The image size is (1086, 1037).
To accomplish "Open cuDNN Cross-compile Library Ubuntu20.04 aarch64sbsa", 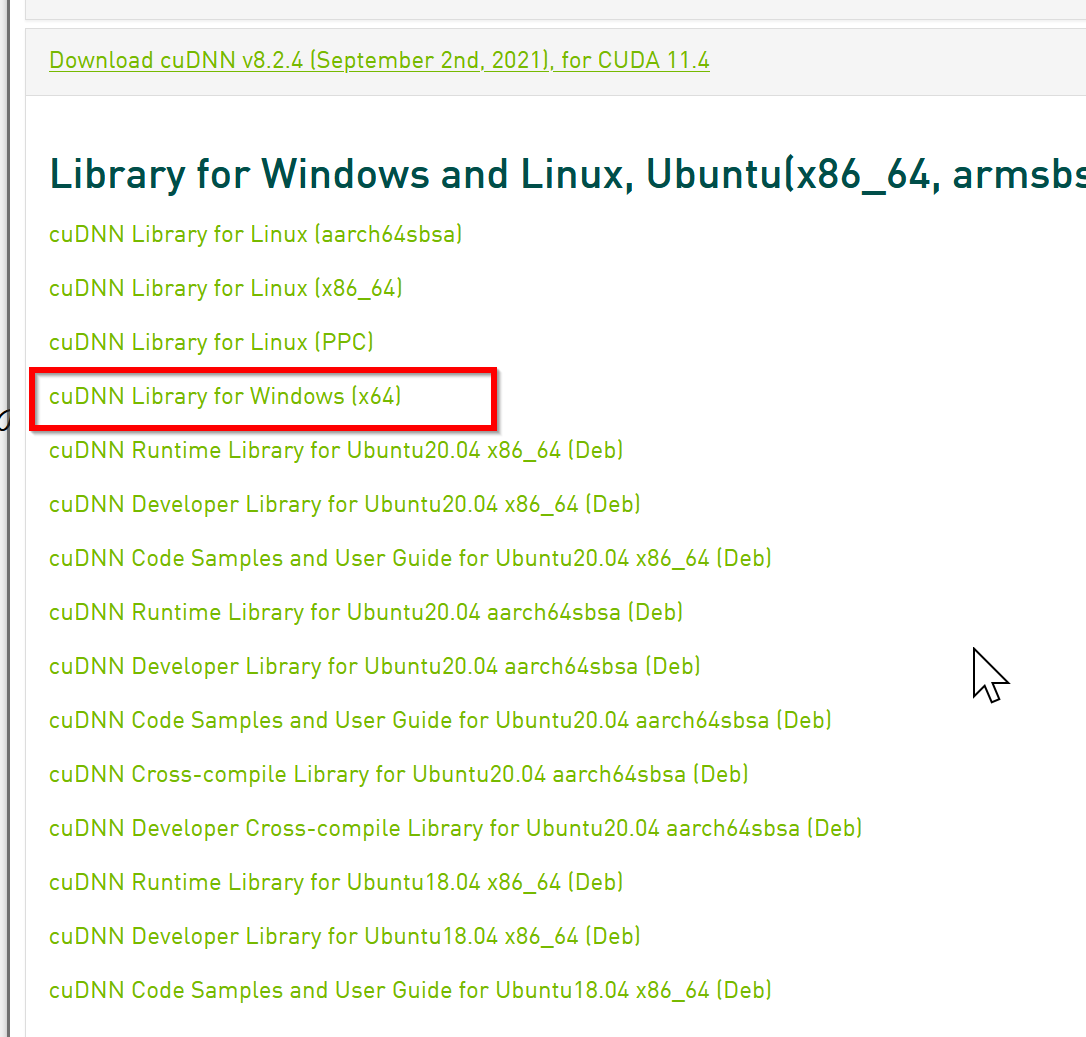I will tap(399, 774).
